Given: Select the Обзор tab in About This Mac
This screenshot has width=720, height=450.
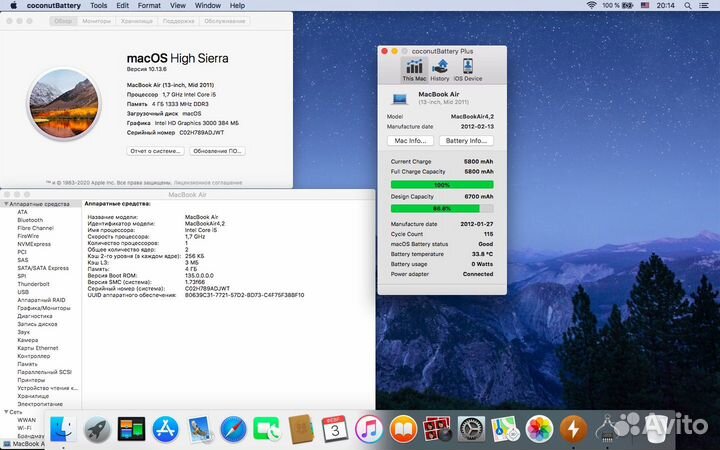Looking at the screenshot, I should click(63, 21).
